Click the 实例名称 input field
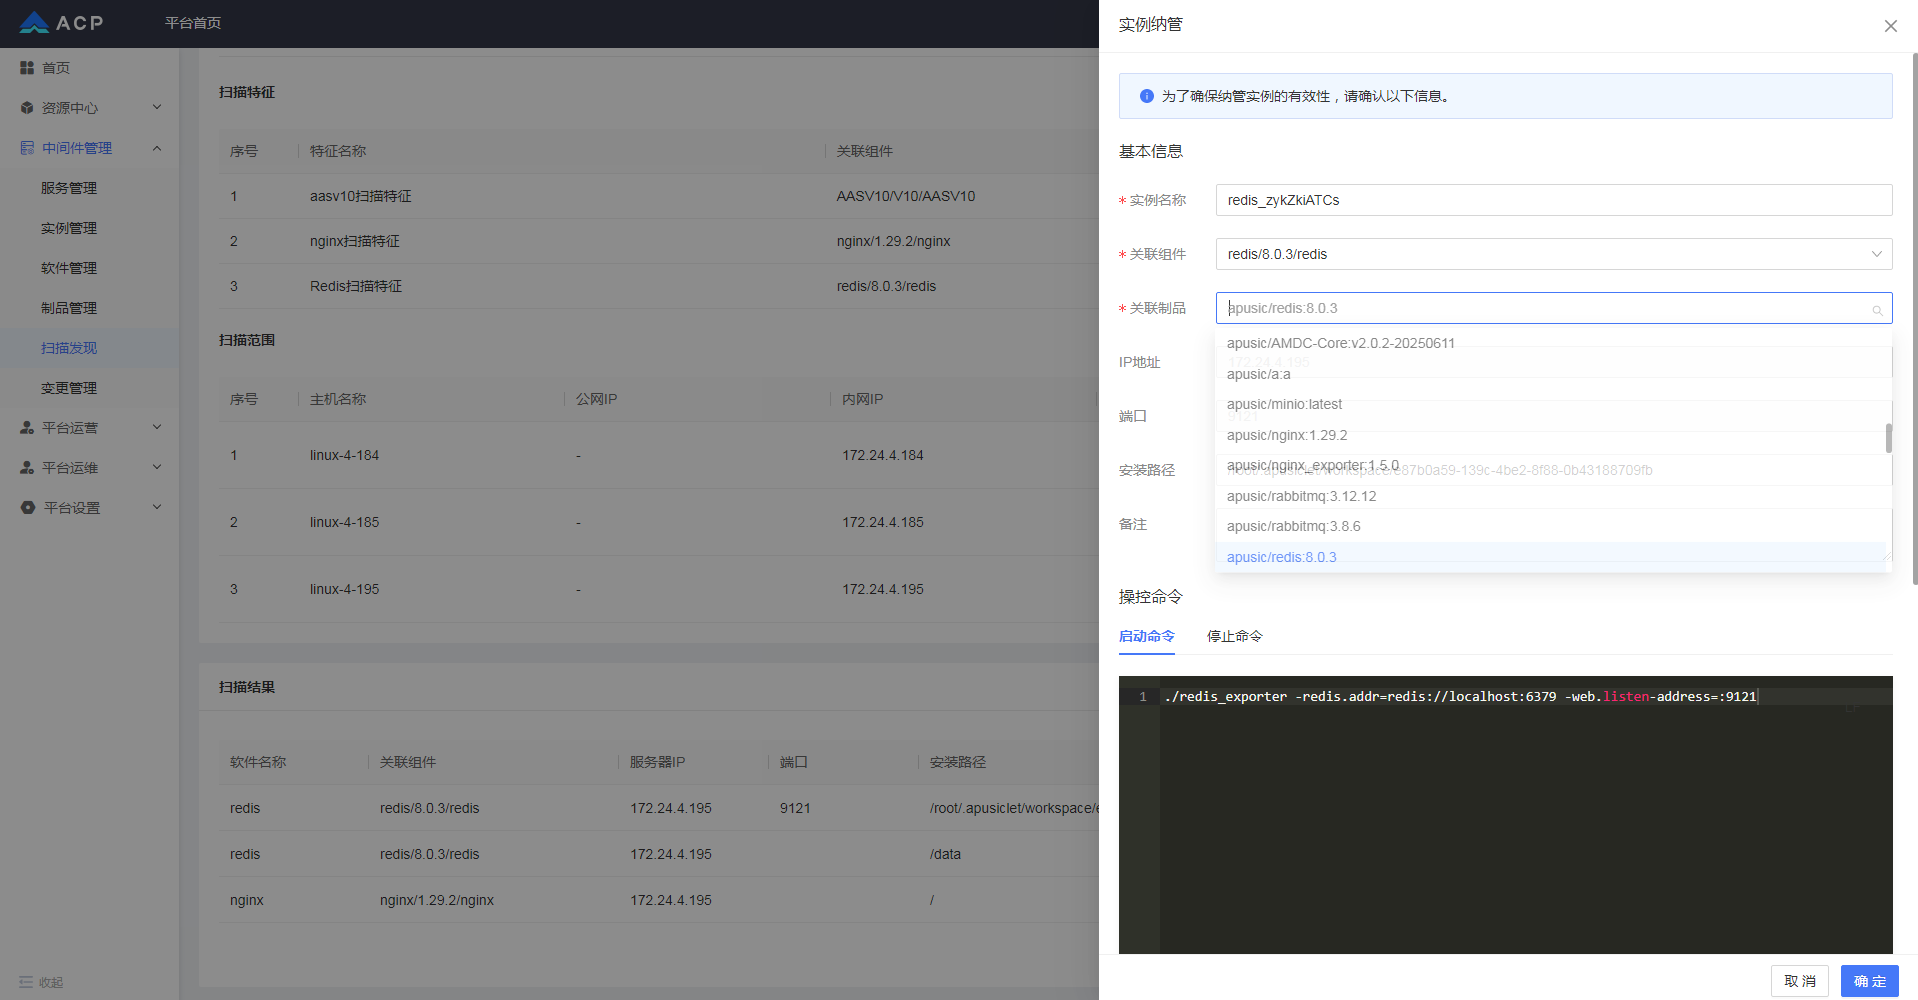Image resolution: width=1918 pixels, height=1000 pixels. pos(1554,200)
